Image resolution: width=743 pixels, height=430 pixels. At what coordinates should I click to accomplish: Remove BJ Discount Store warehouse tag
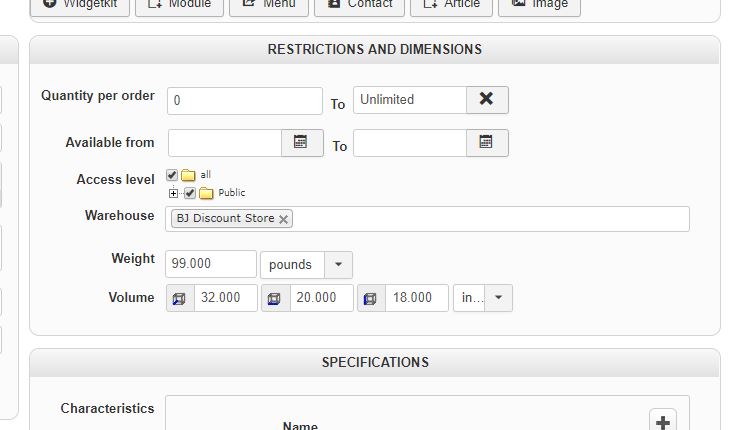[x=284, y=219]
